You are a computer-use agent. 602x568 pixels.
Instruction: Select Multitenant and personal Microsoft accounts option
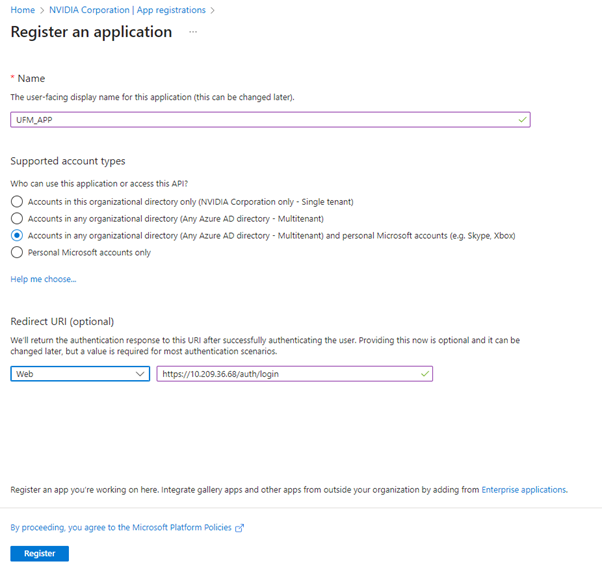click(x=16, y=235)
